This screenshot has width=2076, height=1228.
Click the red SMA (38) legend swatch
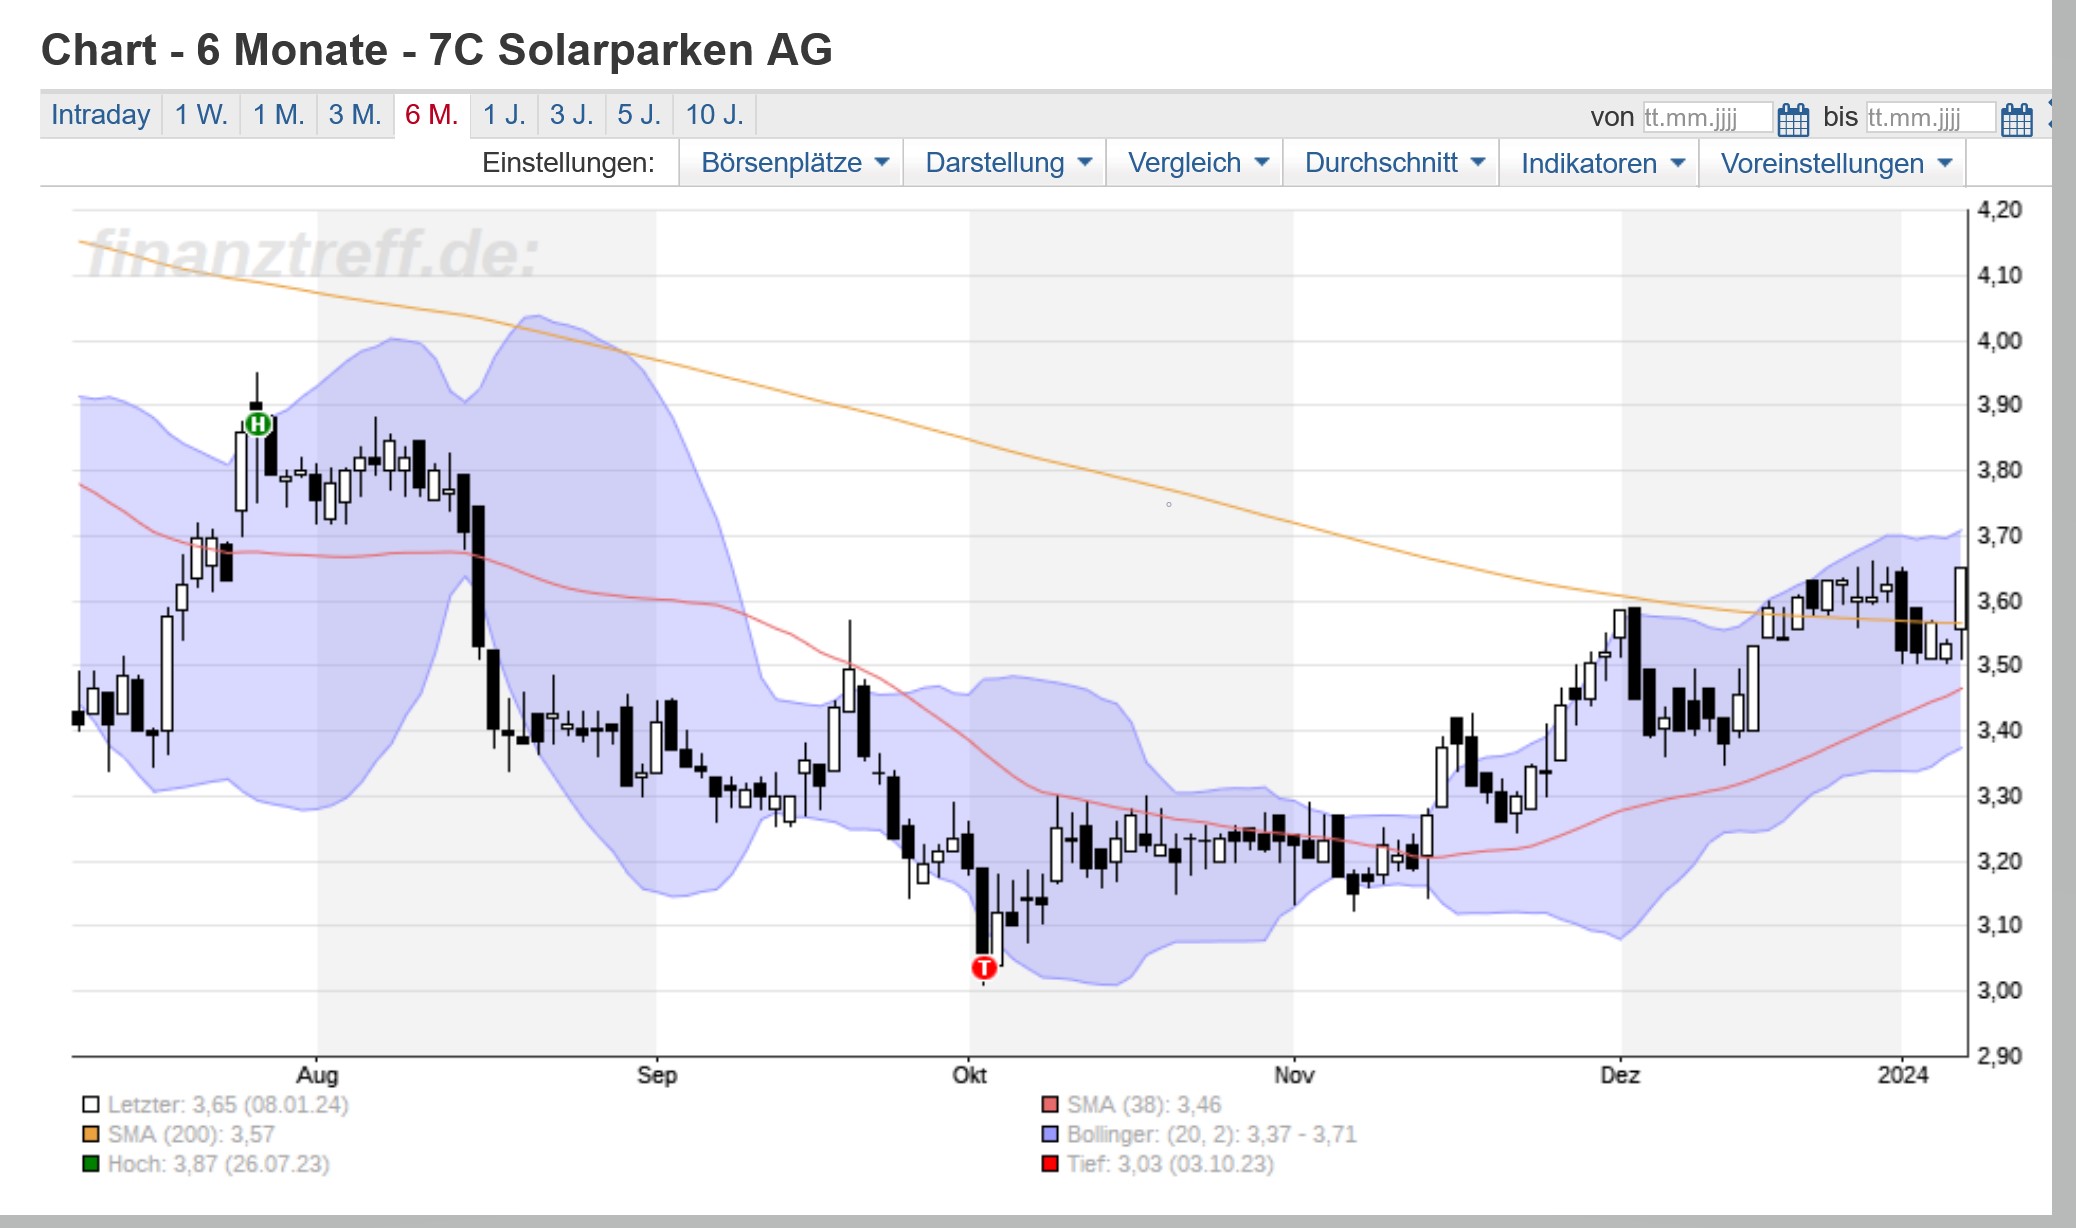click(1050, 1105)
